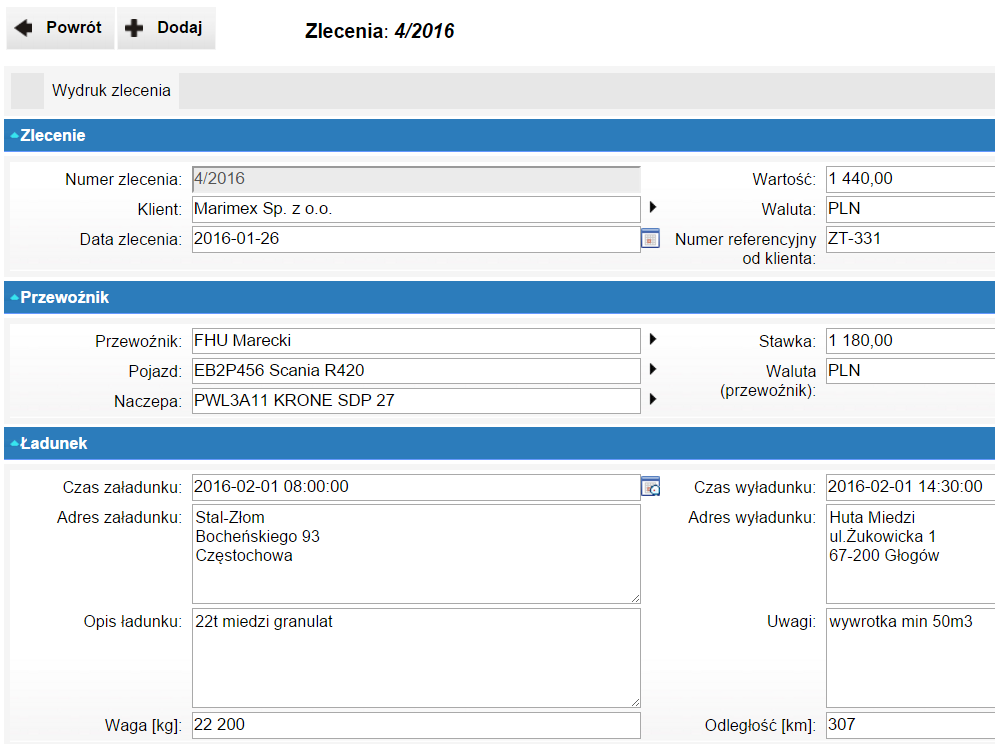Click arrow next to Pojazd field

pos(653,369)
